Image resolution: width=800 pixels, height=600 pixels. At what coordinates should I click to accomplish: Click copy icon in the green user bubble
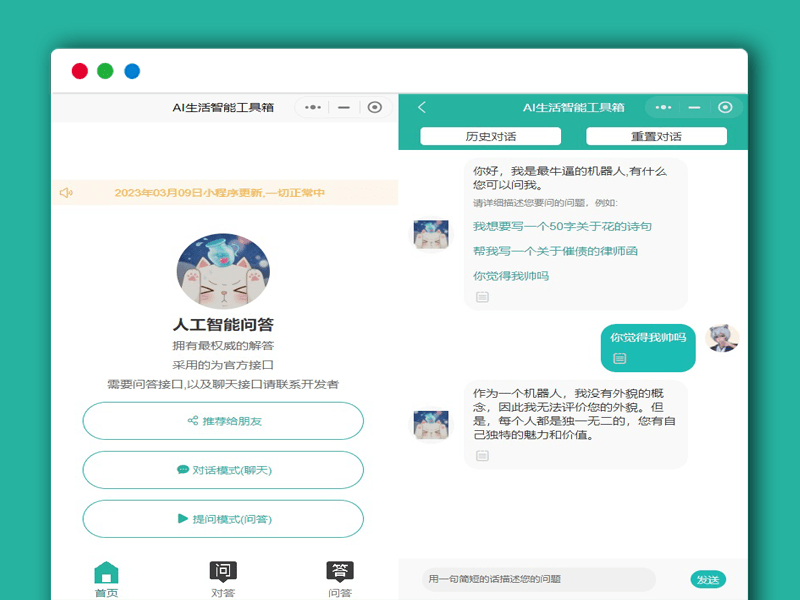[x=619, y=359]
